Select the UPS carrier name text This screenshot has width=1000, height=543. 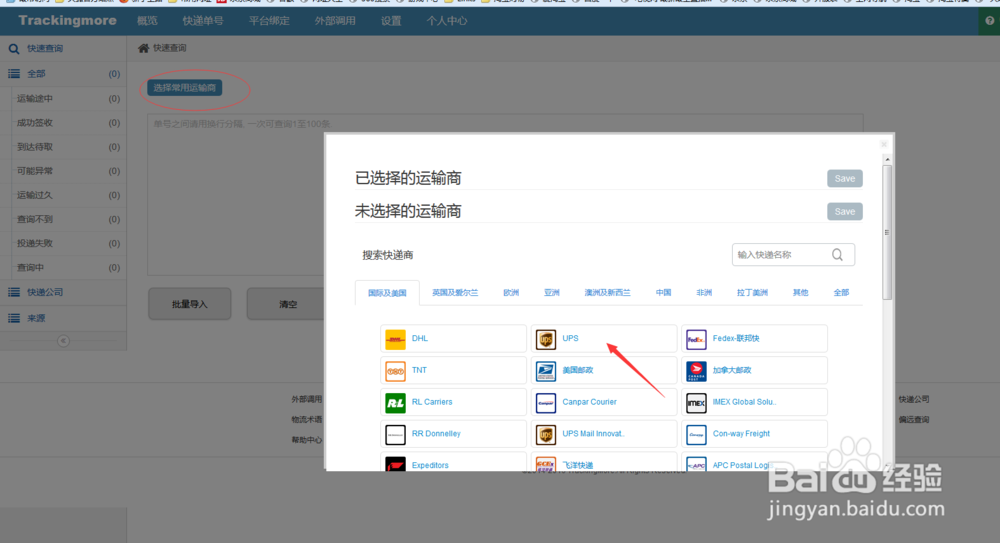tap(570, 339)
